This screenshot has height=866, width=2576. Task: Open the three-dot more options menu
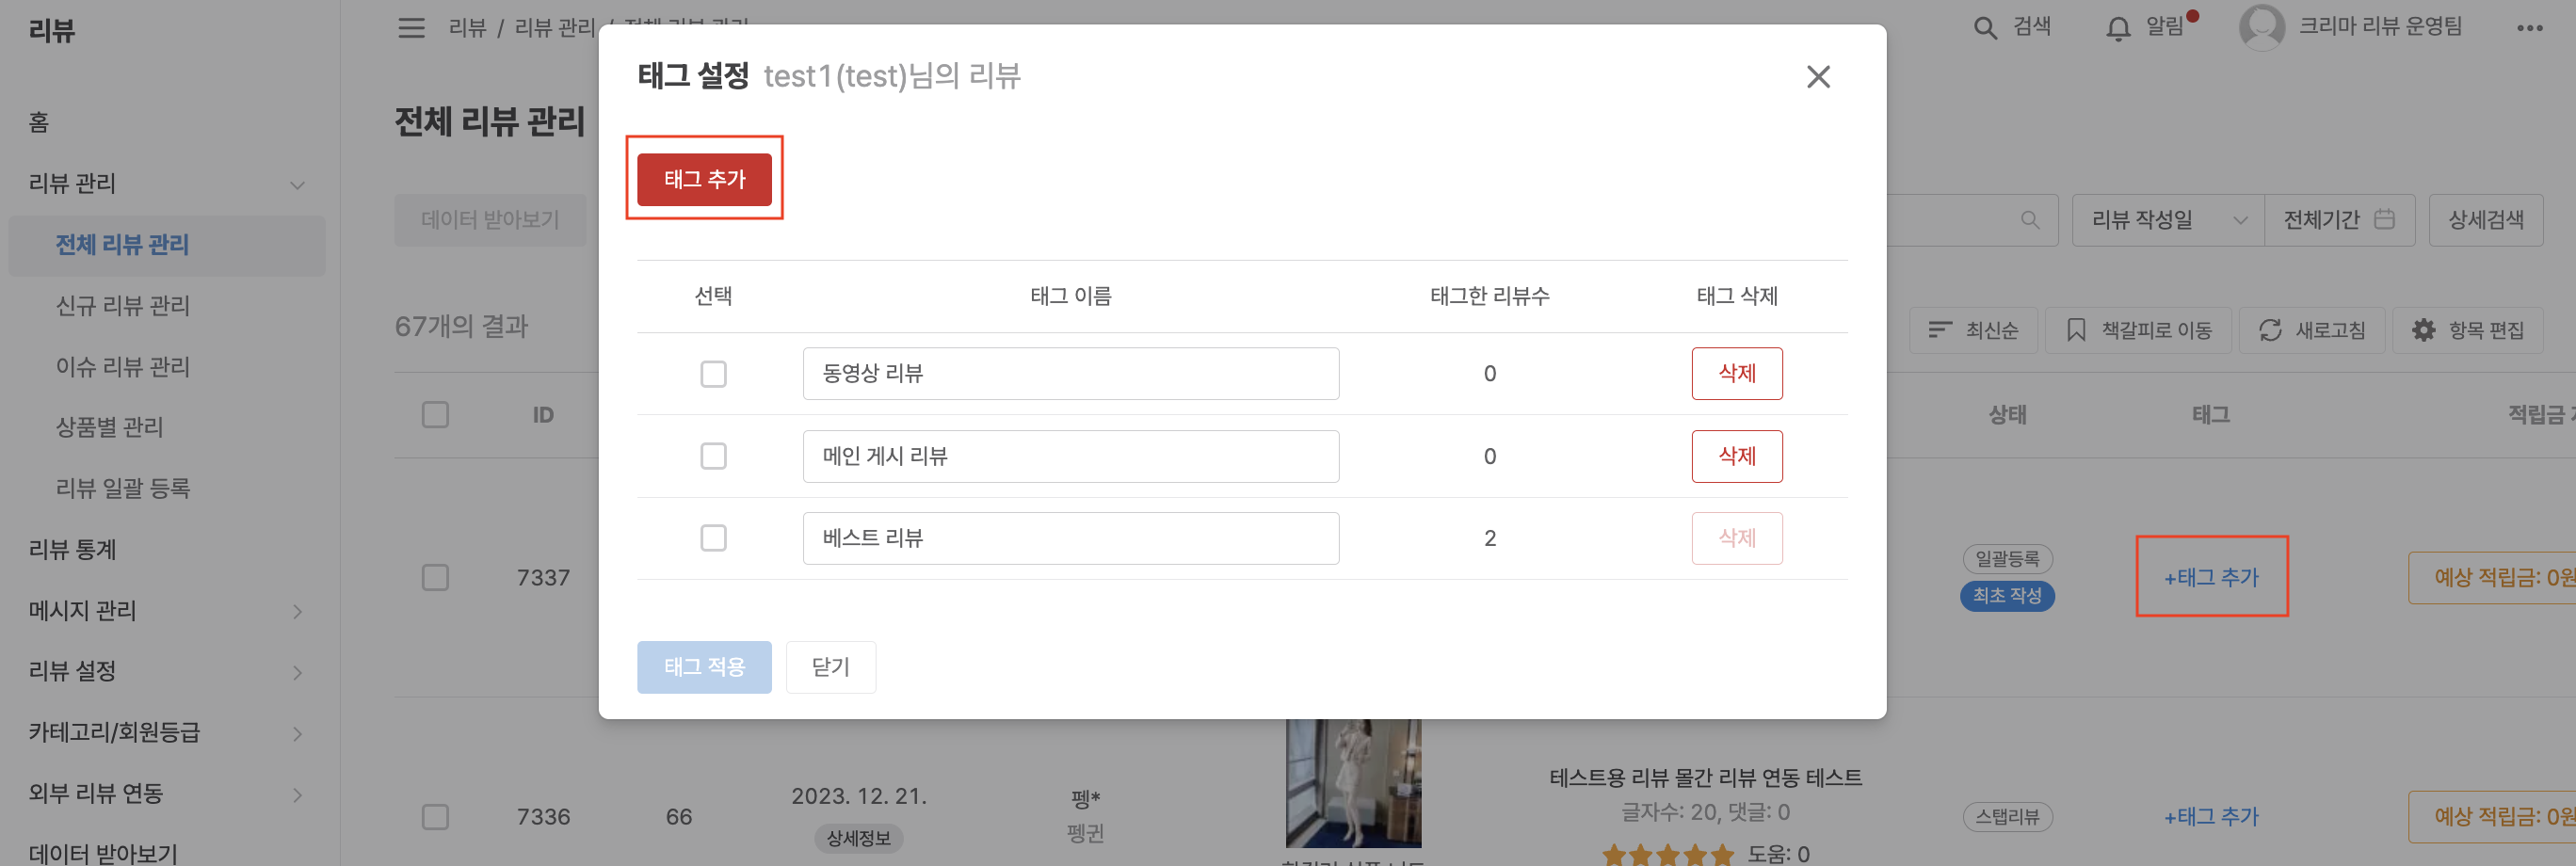tap(2529, 28)
